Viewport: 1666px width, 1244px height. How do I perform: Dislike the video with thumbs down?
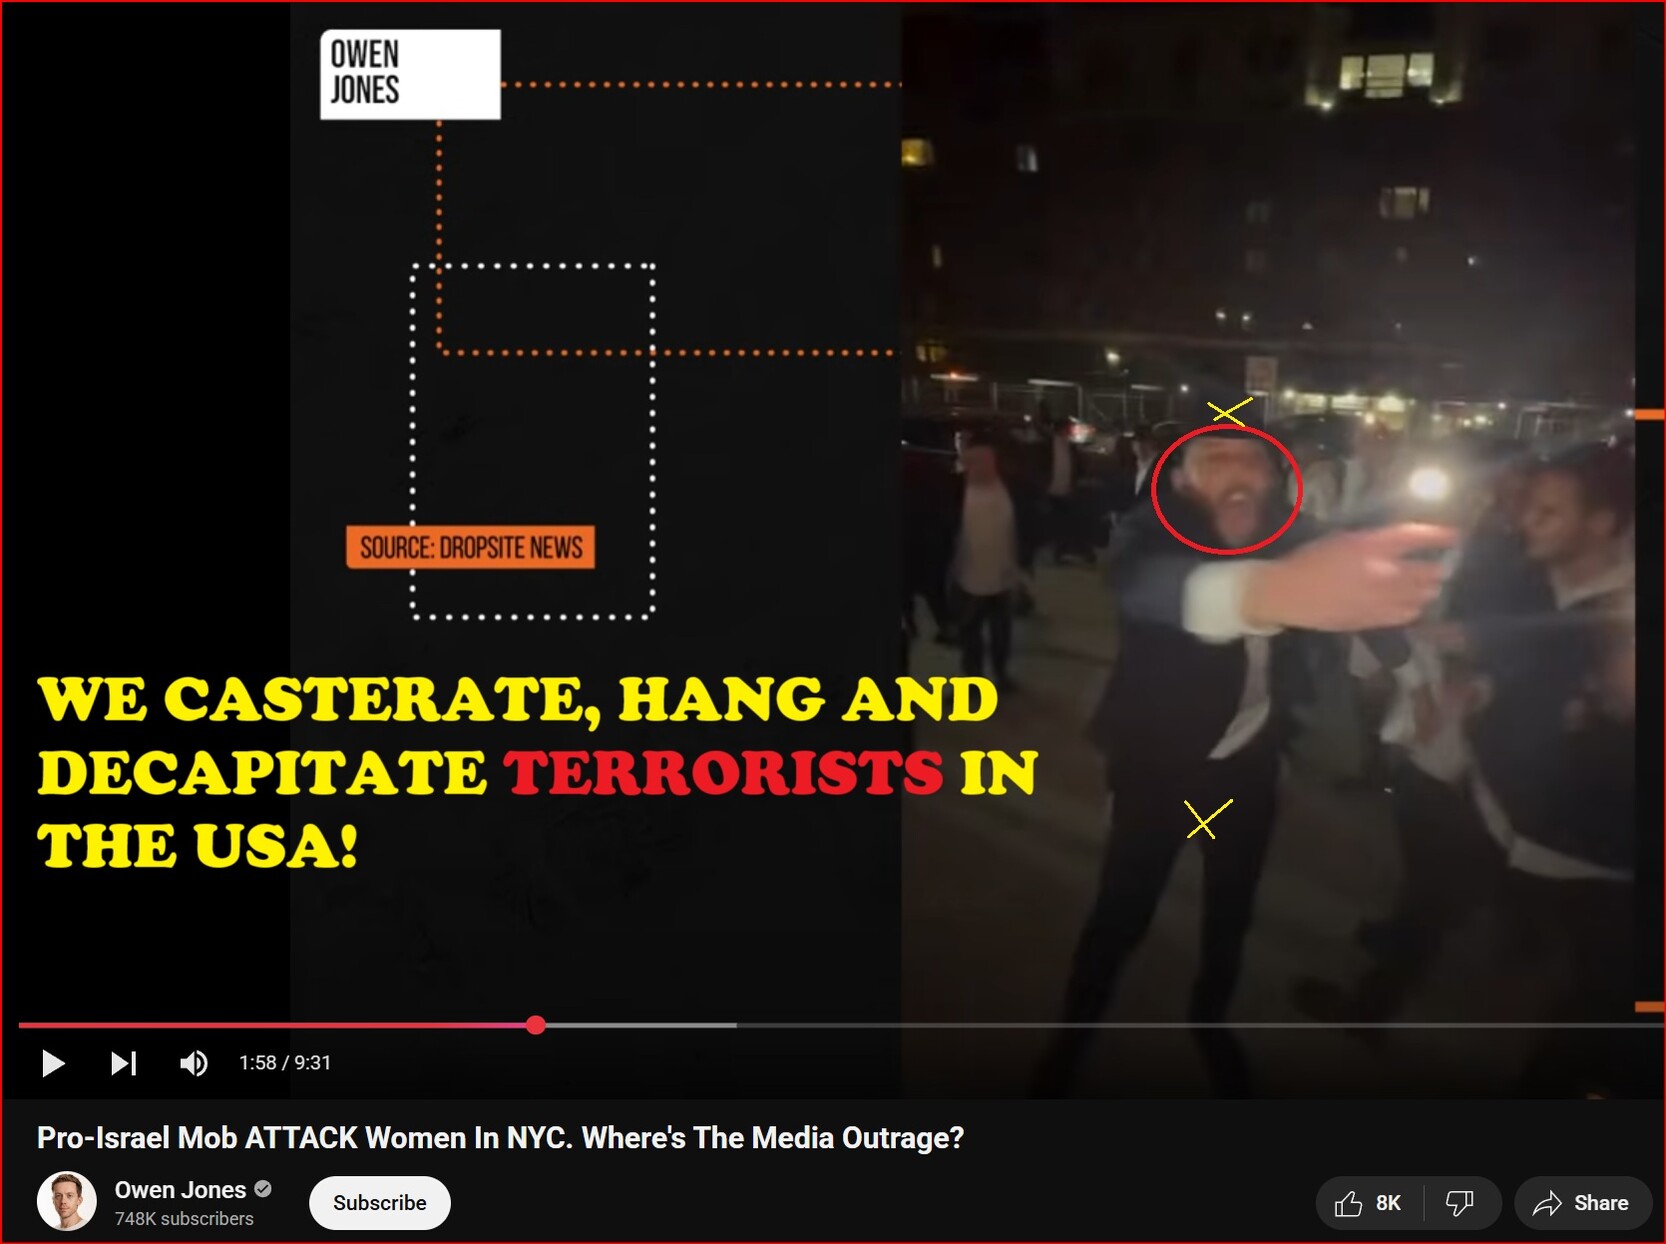1460,1203
